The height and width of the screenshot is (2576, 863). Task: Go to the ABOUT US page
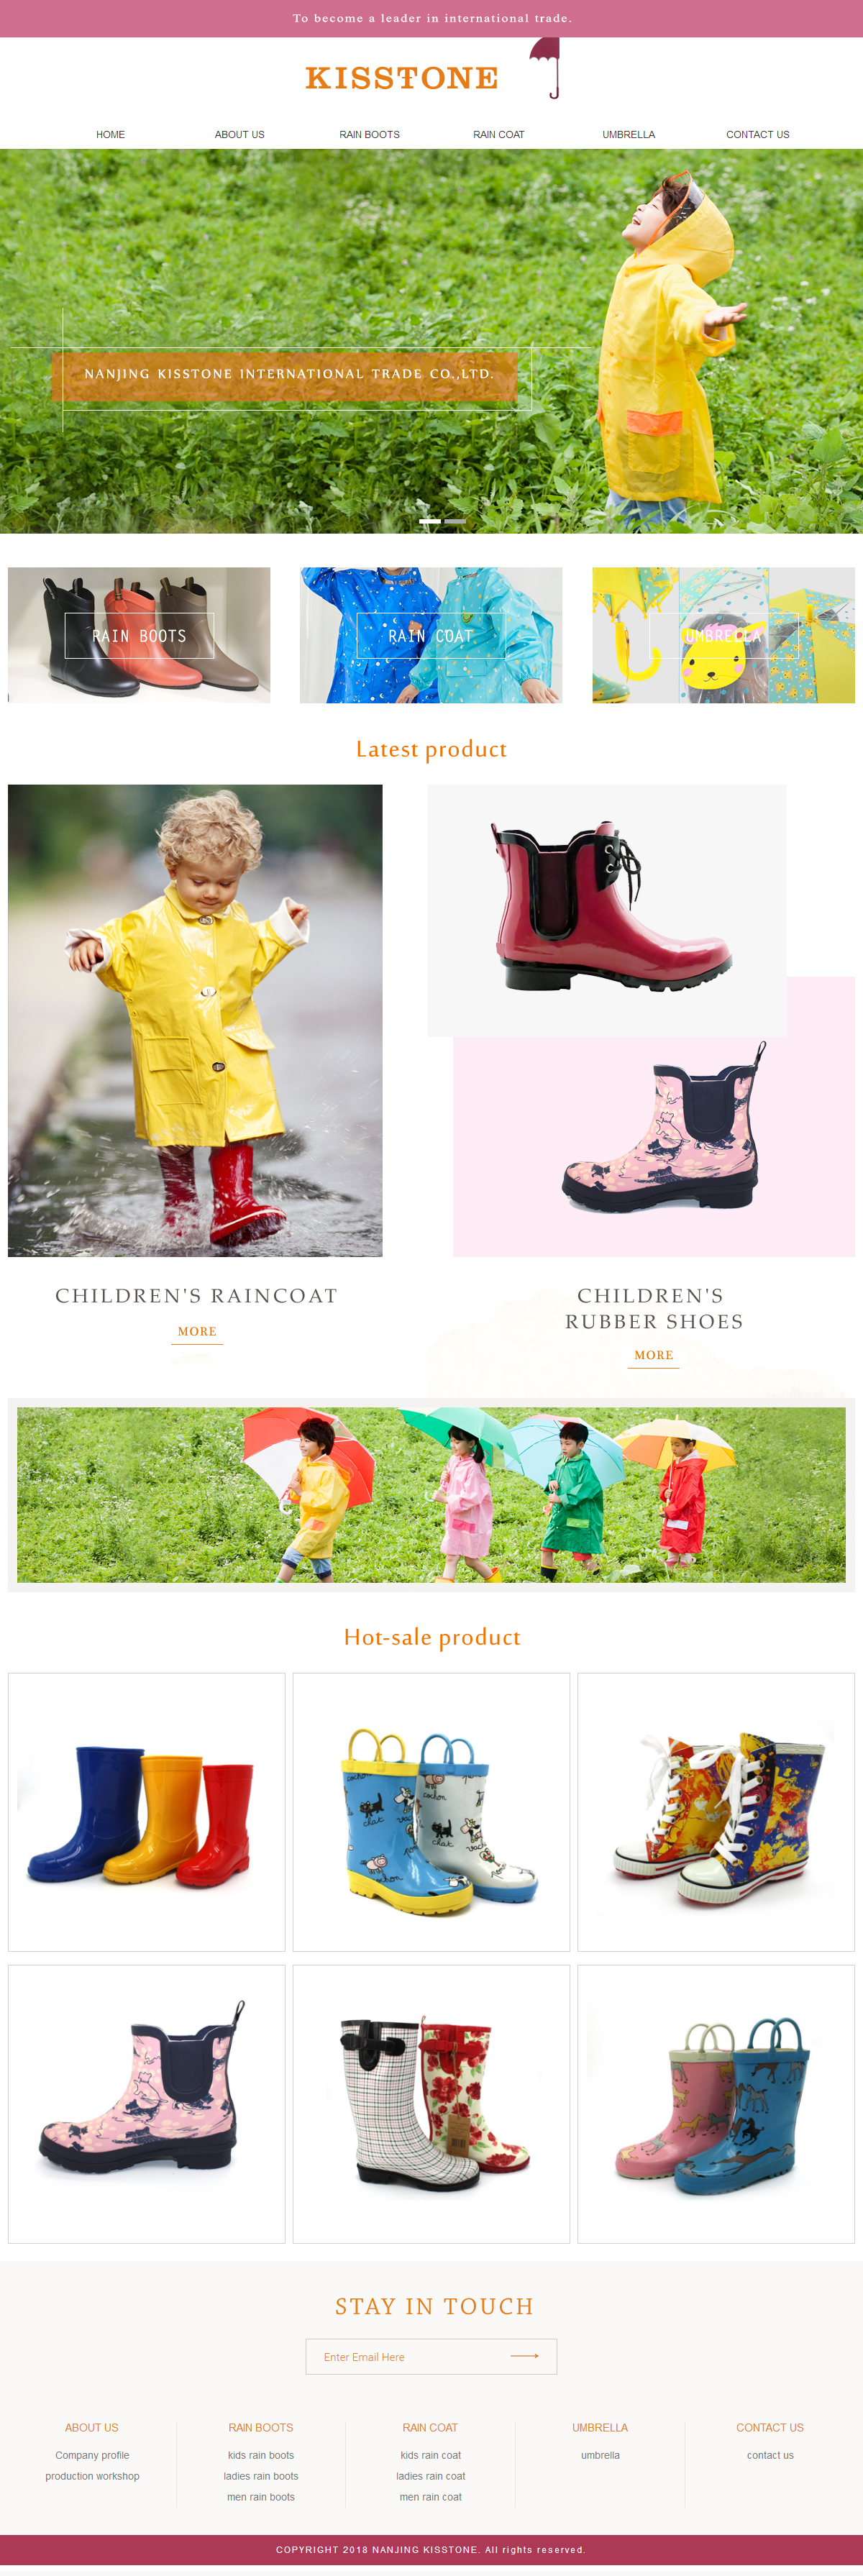pyautogui.click(x=239, y=134)
